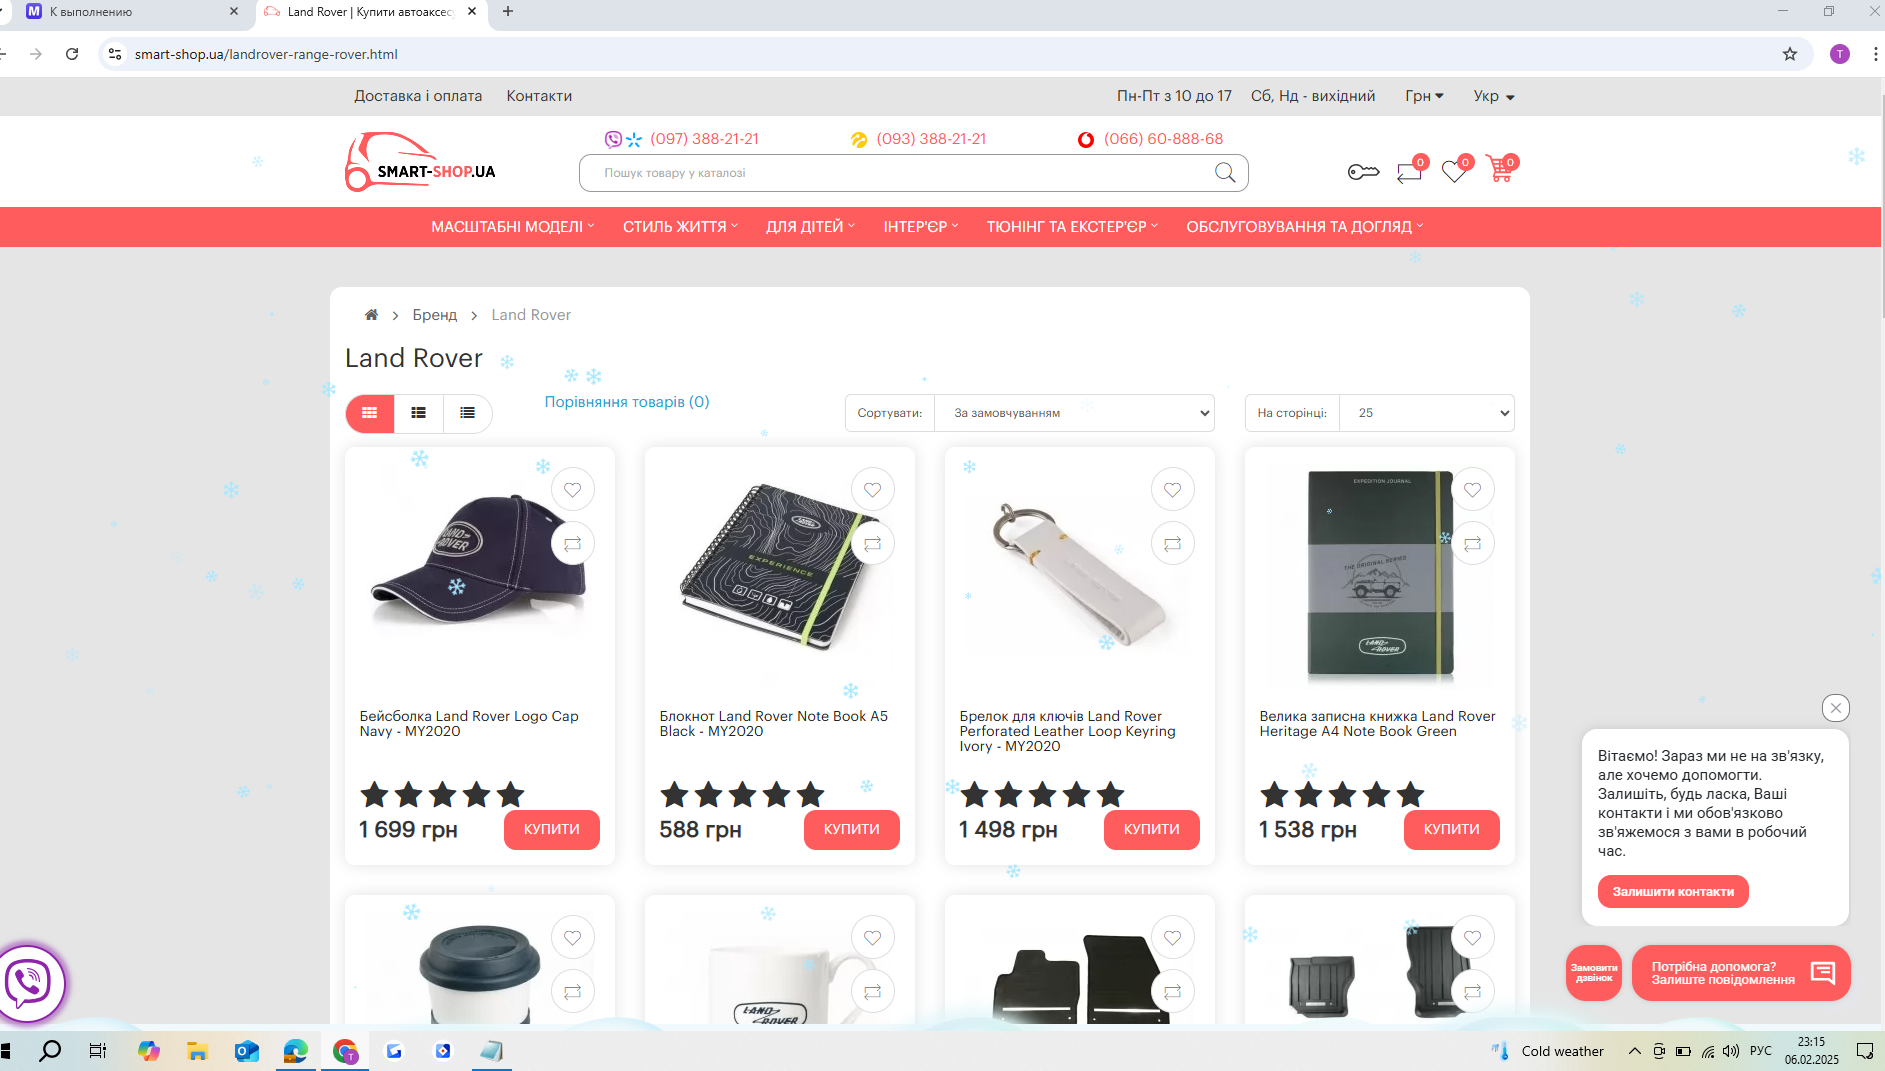This screenshot has height=1071, width=1885.
Task: Open account login key icon
Action: tap(1363, 172)
